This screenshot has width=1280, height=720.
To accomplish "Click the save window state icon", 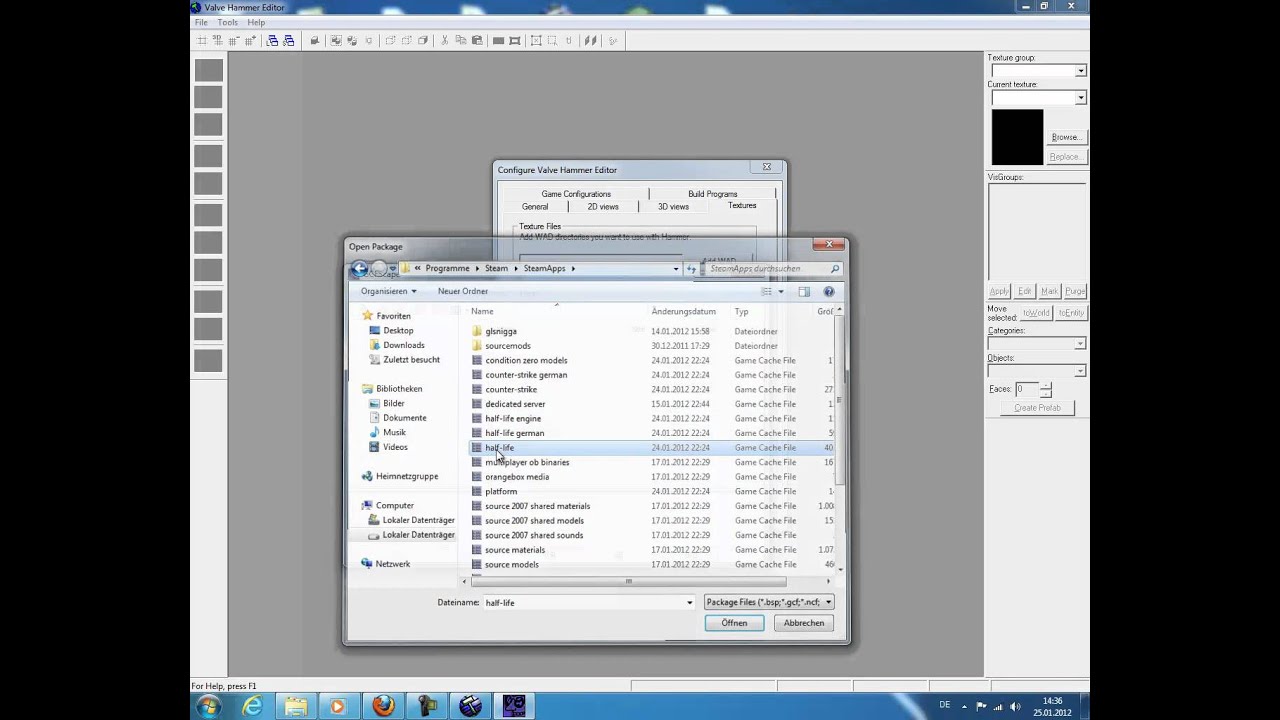I will point(289,41).
